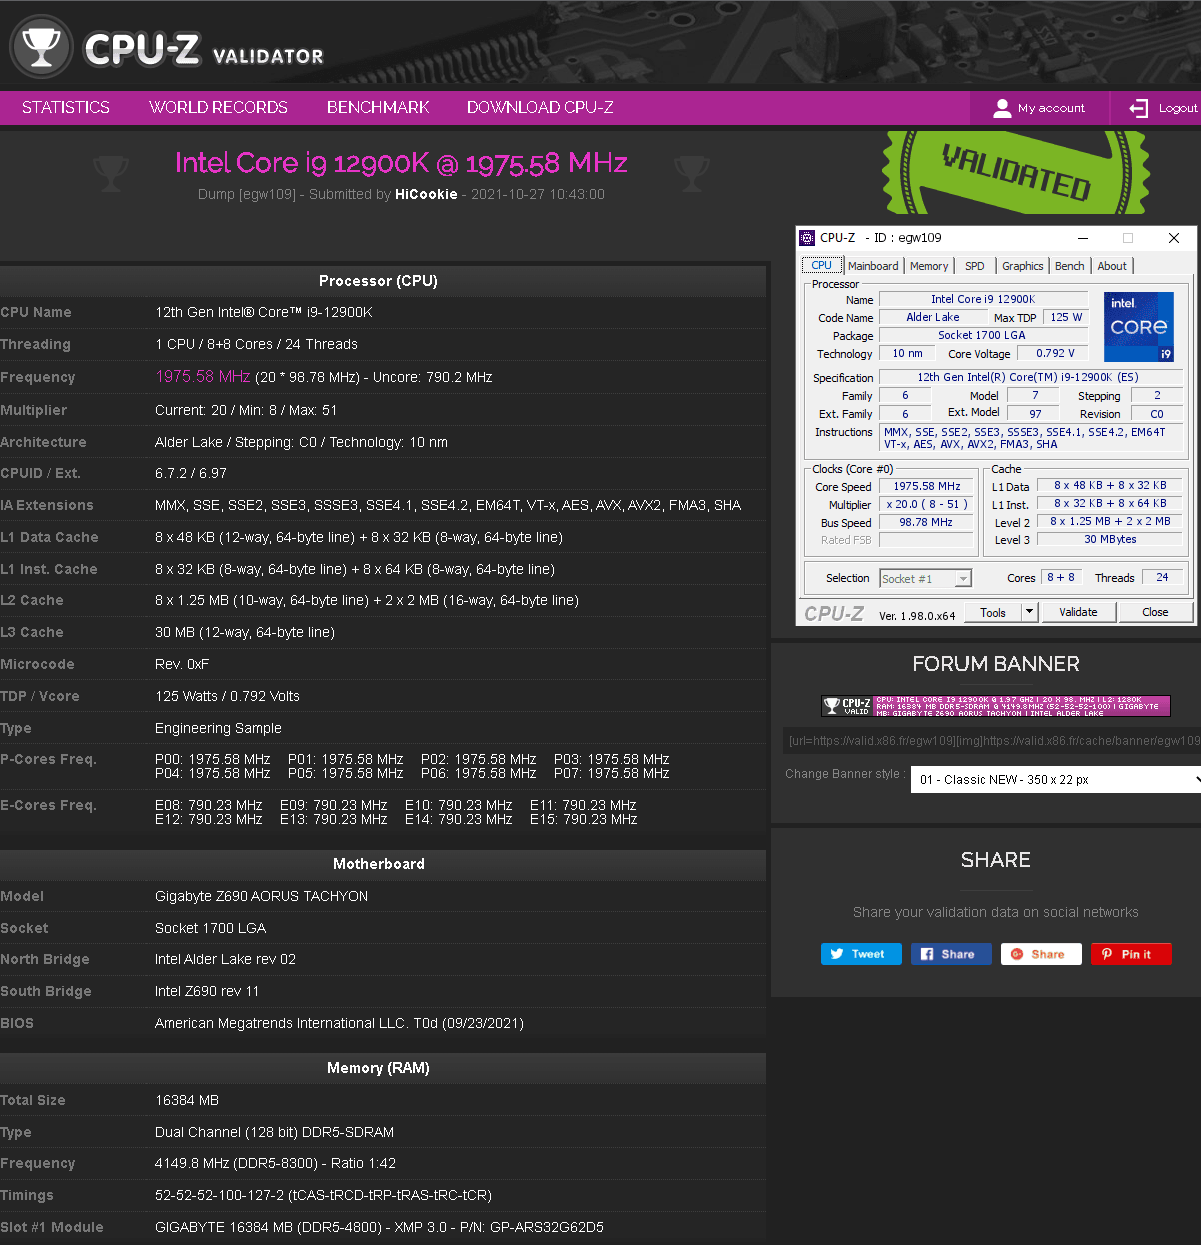Go to World Records page
Screen dimensions: 1201x1245
point(218,108)
